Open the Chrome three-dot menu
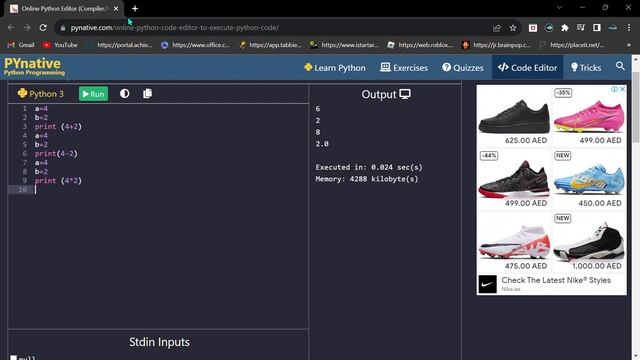640x360 pixels. 629,28
